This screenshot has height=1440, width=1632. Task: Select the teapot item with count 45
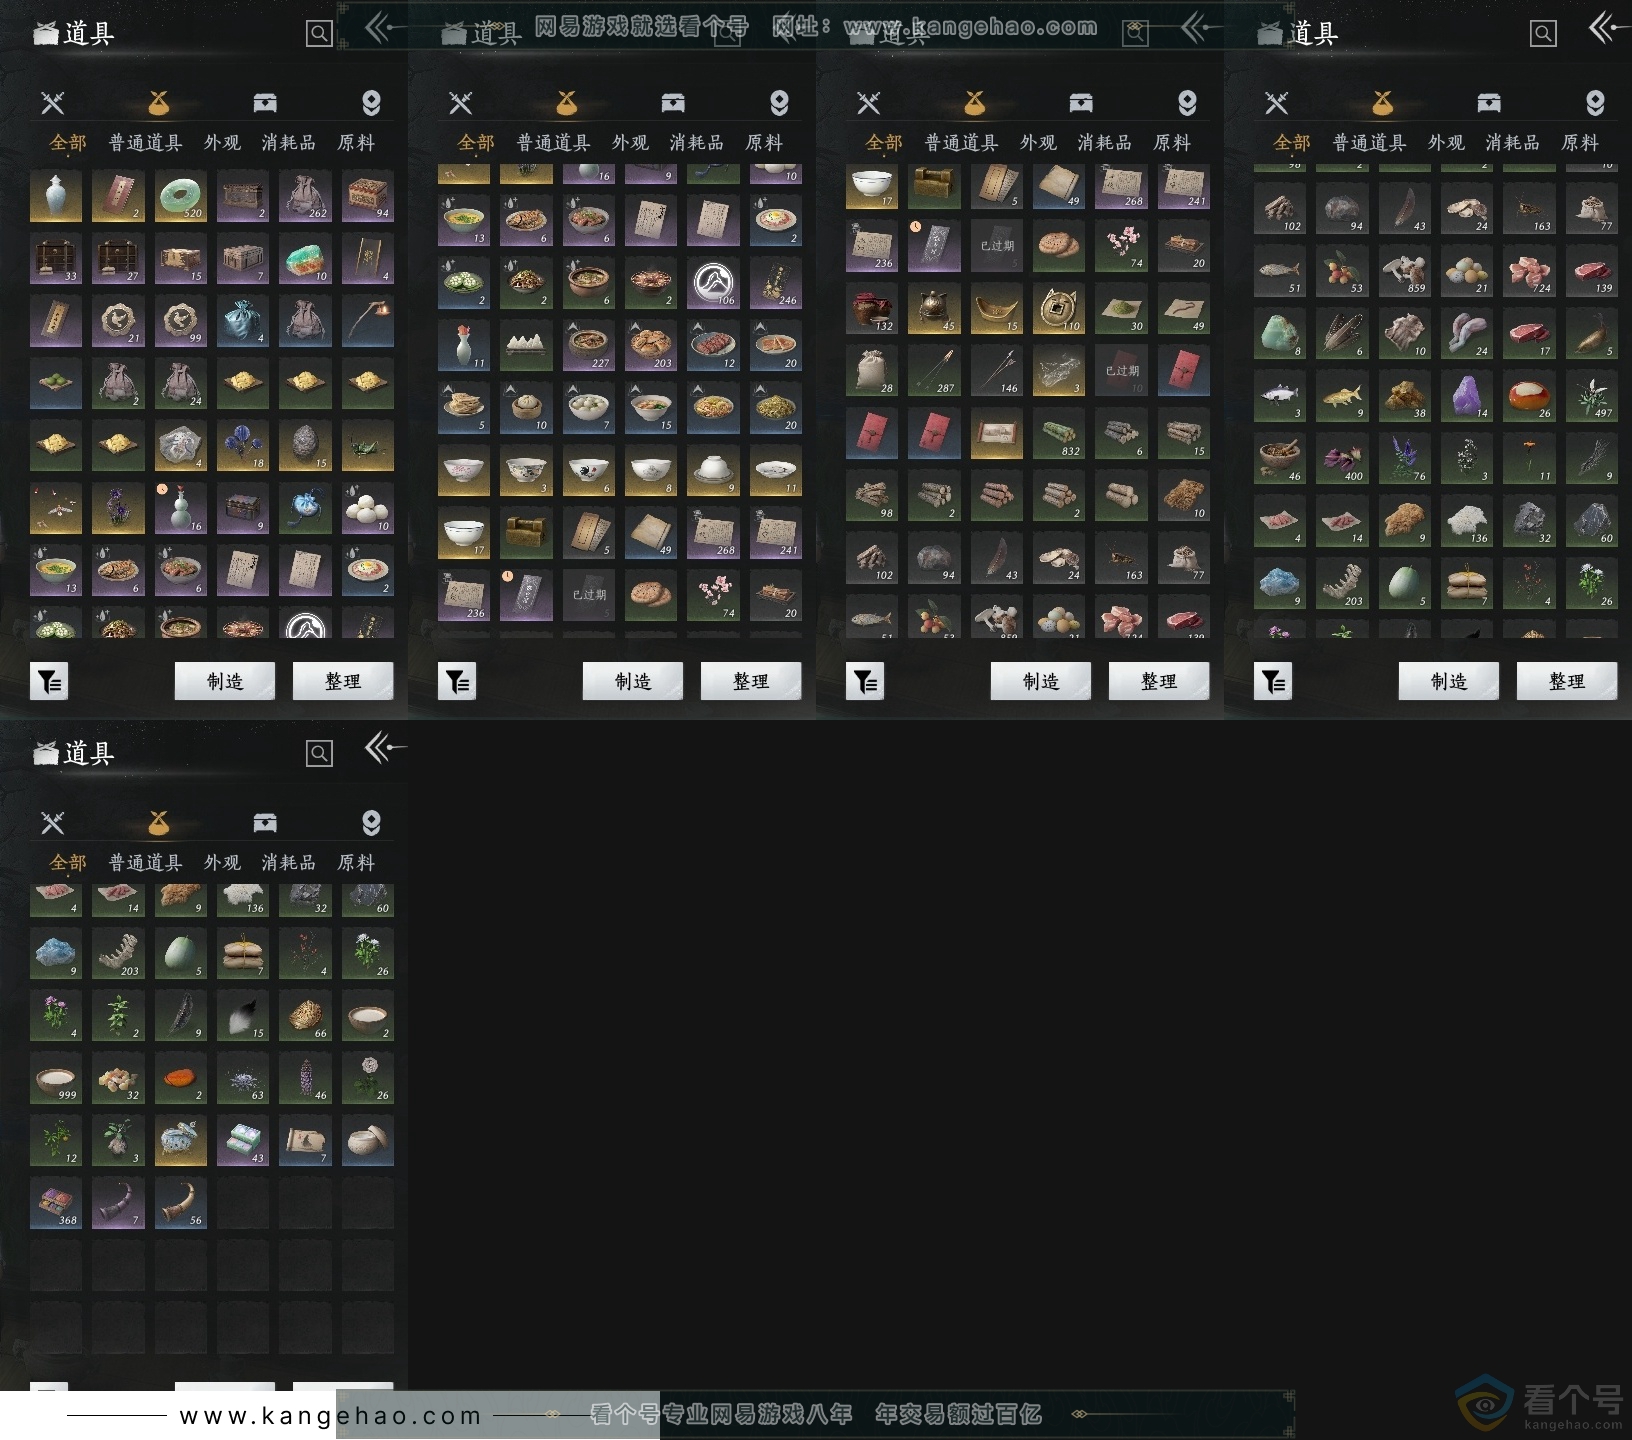[934, 309]
